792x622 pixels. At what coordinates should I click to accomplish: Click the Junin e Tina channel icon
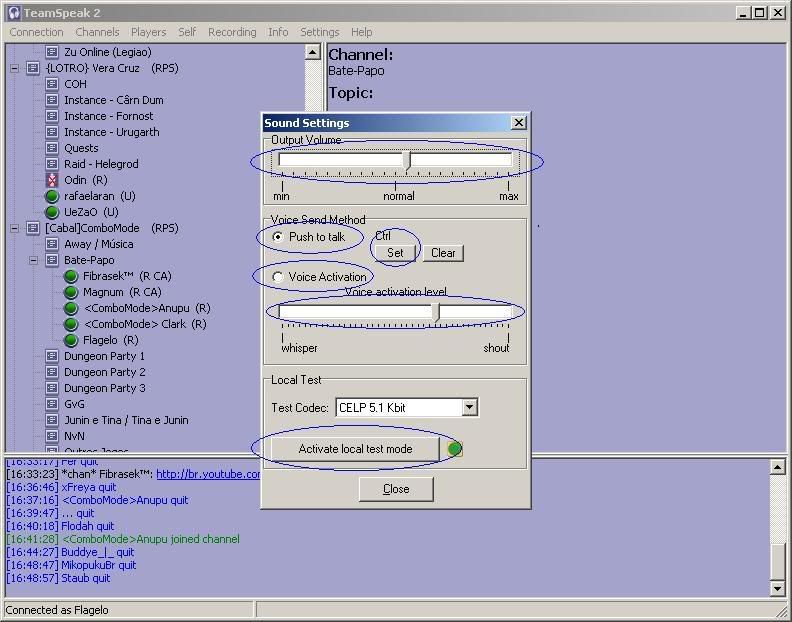pos(52,420)
